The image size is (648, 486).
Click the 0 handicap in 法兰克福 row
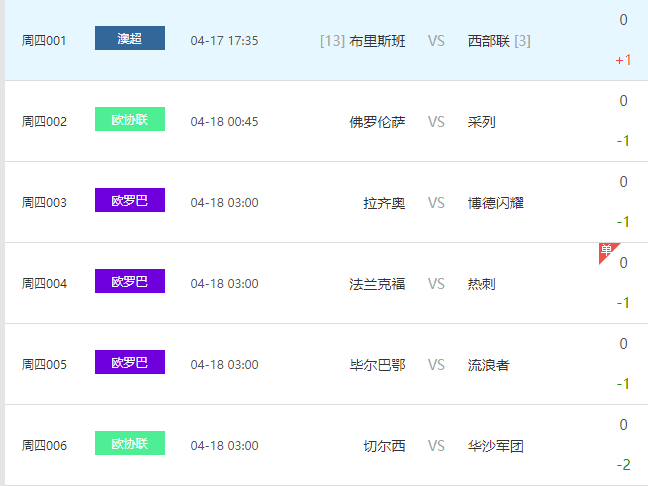pos(624,263)
